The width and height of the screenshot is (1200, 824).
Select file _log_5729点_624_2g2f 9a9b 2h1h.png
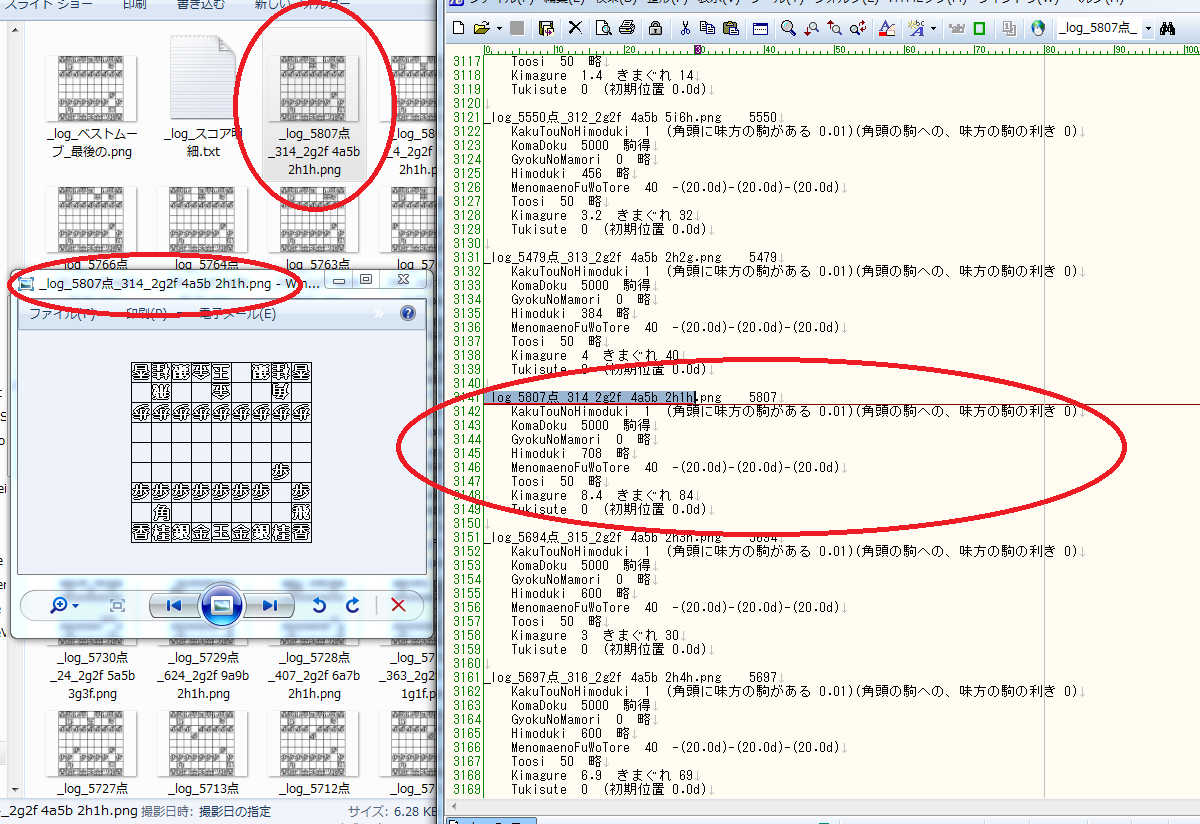(203, 675)
